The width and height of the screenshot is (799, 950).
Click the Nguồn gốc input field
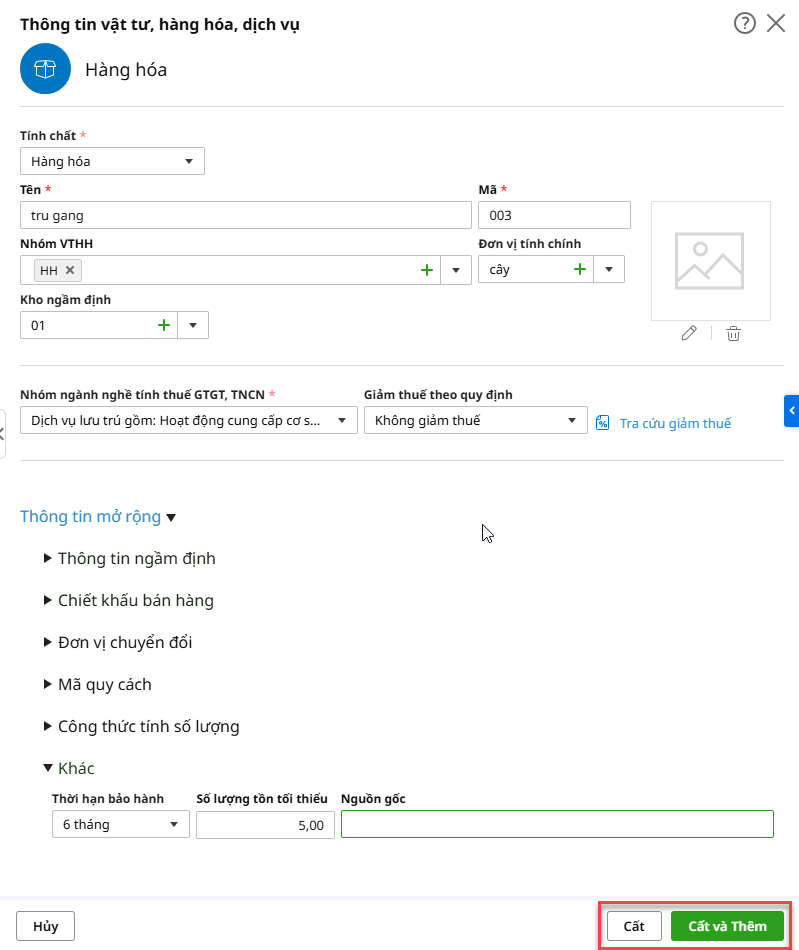tap(557, 824)
